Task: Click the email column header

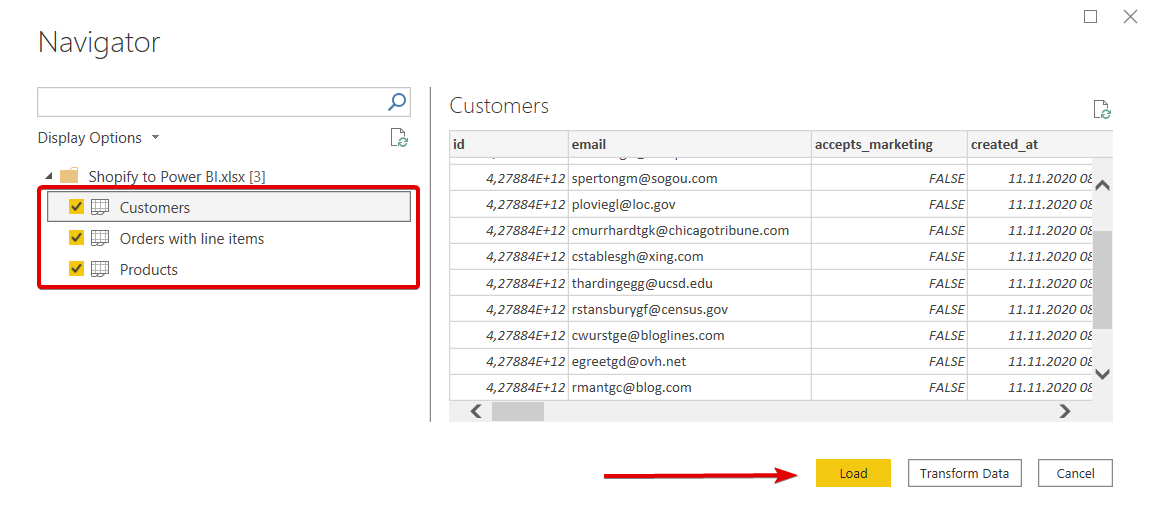Action: (689, 144)
